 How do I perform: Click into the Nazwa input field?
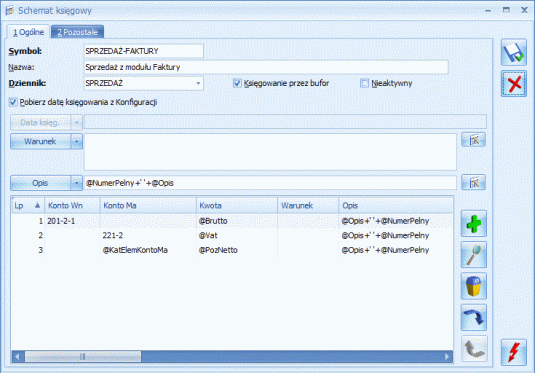[266, 67]
